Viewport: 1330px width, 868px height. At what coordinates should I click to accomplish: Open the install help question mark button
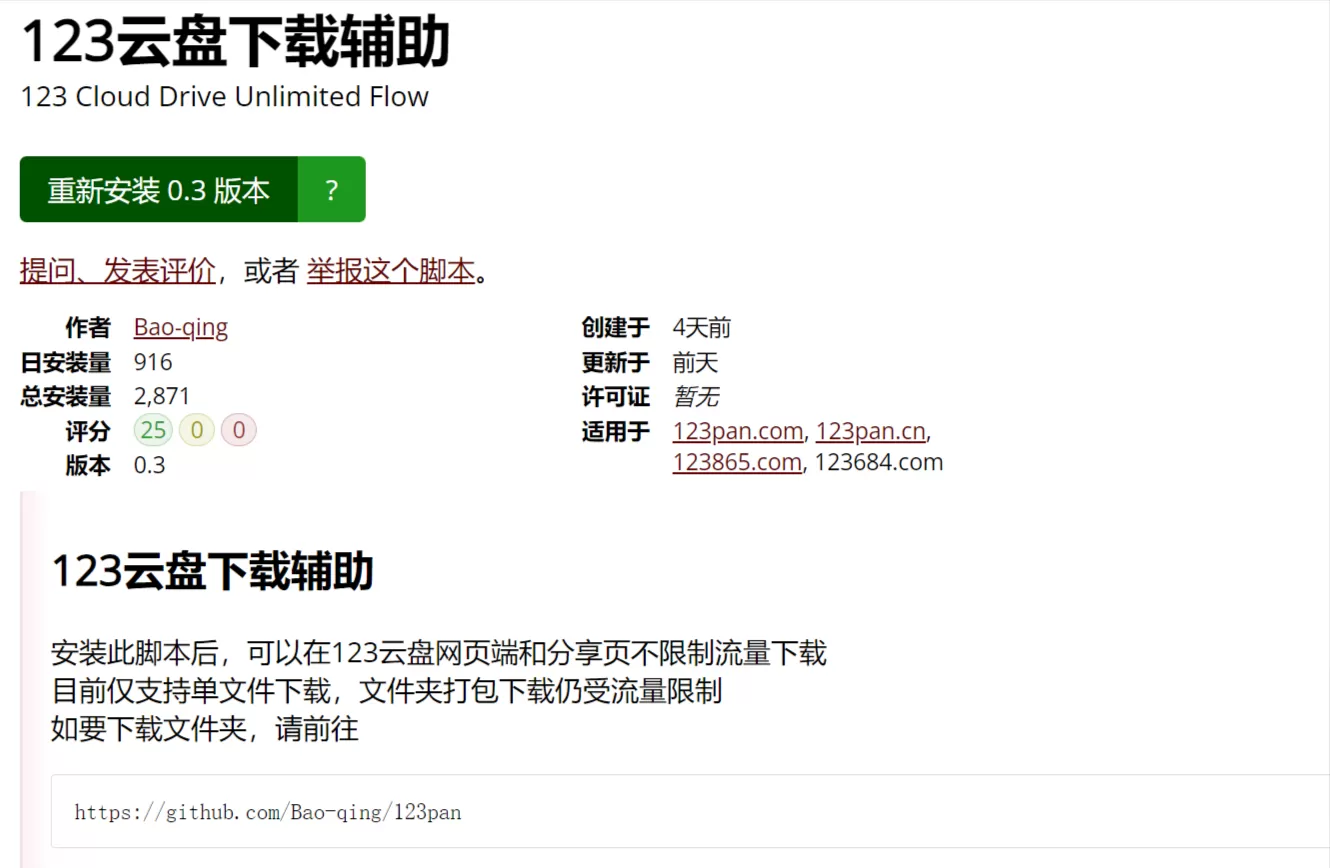pos(332,189)
